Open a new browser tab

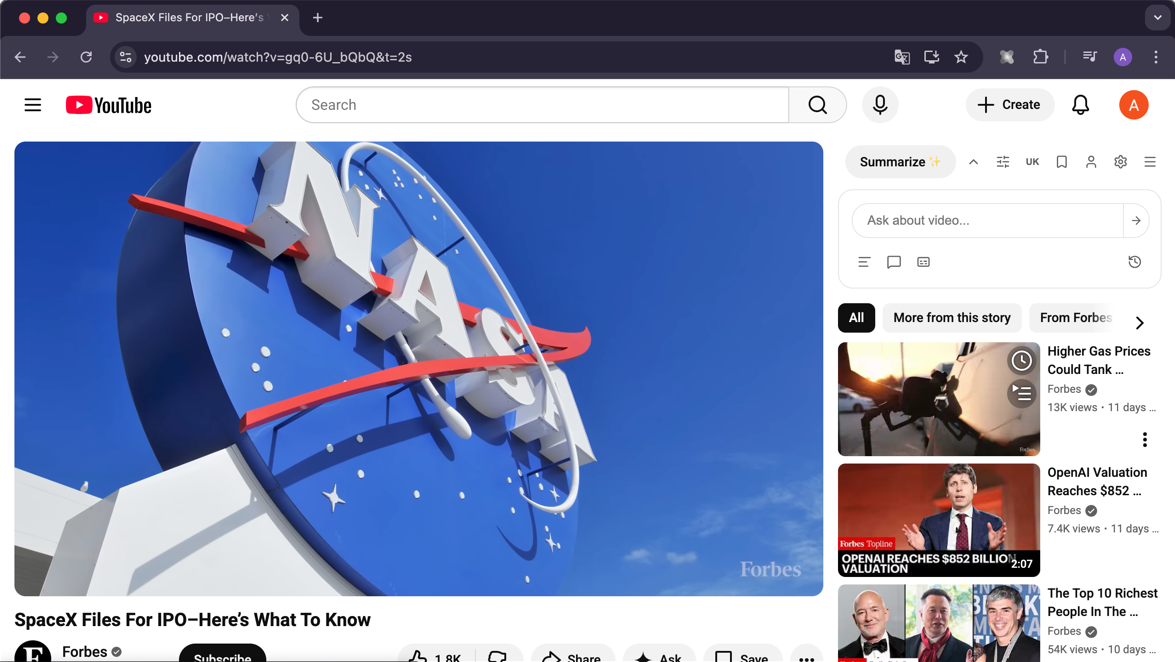318,17
